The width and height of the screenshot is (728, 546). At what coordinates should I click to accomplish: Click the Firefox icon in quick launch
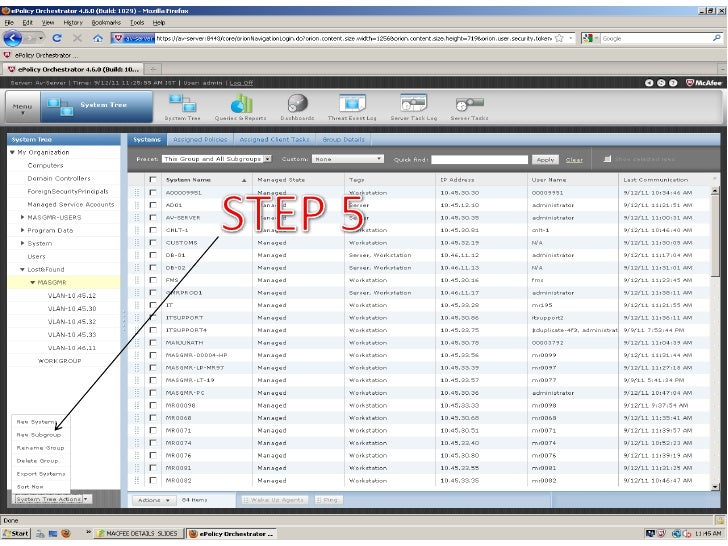pos(66,534)
